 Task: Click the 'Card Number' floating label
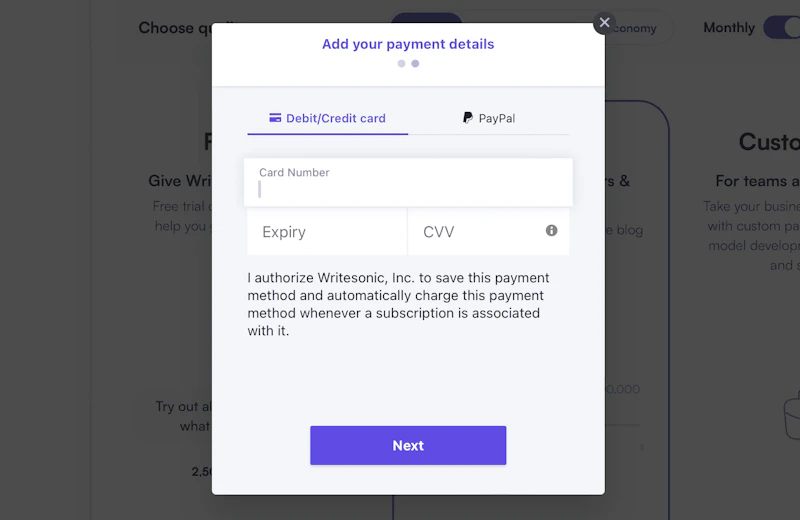point(294,172)
